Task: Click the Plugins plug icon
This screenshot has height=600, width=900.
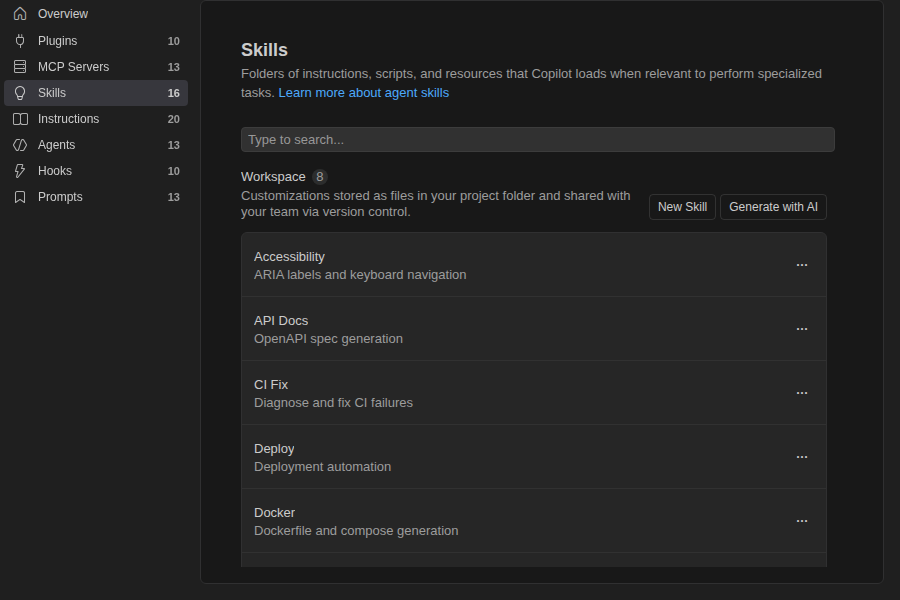Action: pyautogui.click(x=20, y=41)
